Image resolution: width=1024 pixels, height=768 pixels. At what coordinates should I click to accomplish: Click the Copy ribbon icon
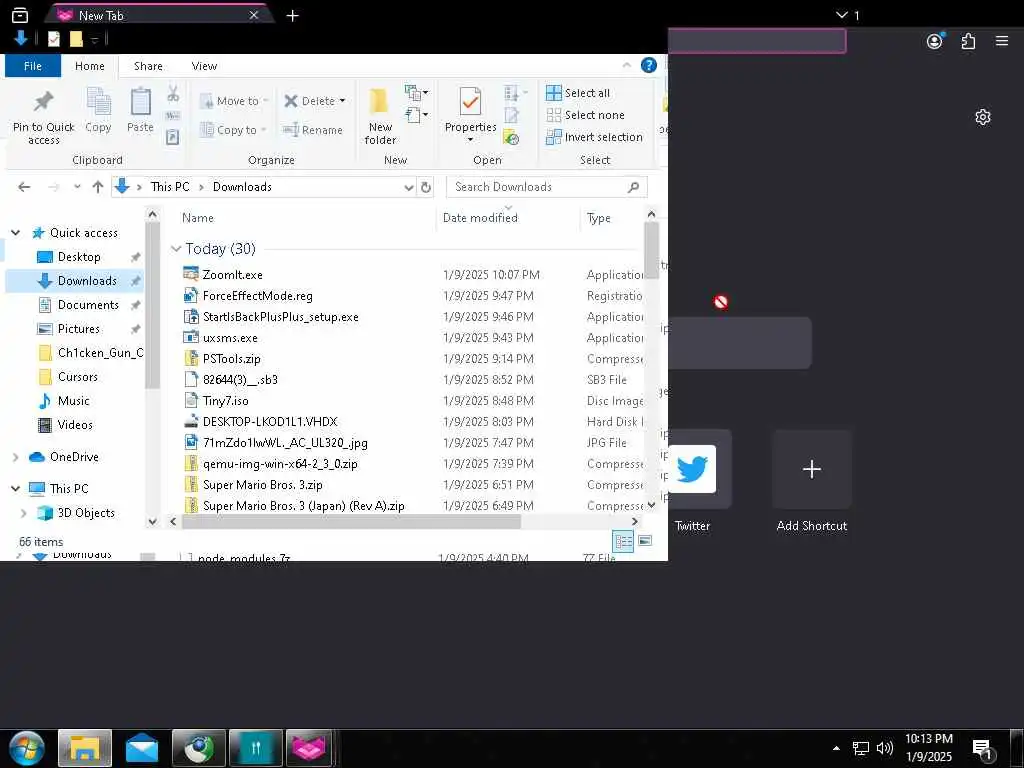pos(99,103)
